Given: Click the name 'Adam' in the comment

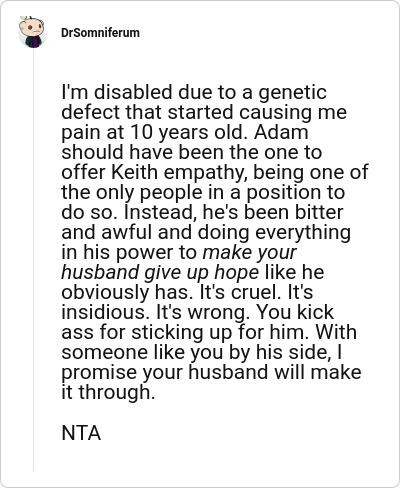Looking at the screenshot, I should 281,132.
